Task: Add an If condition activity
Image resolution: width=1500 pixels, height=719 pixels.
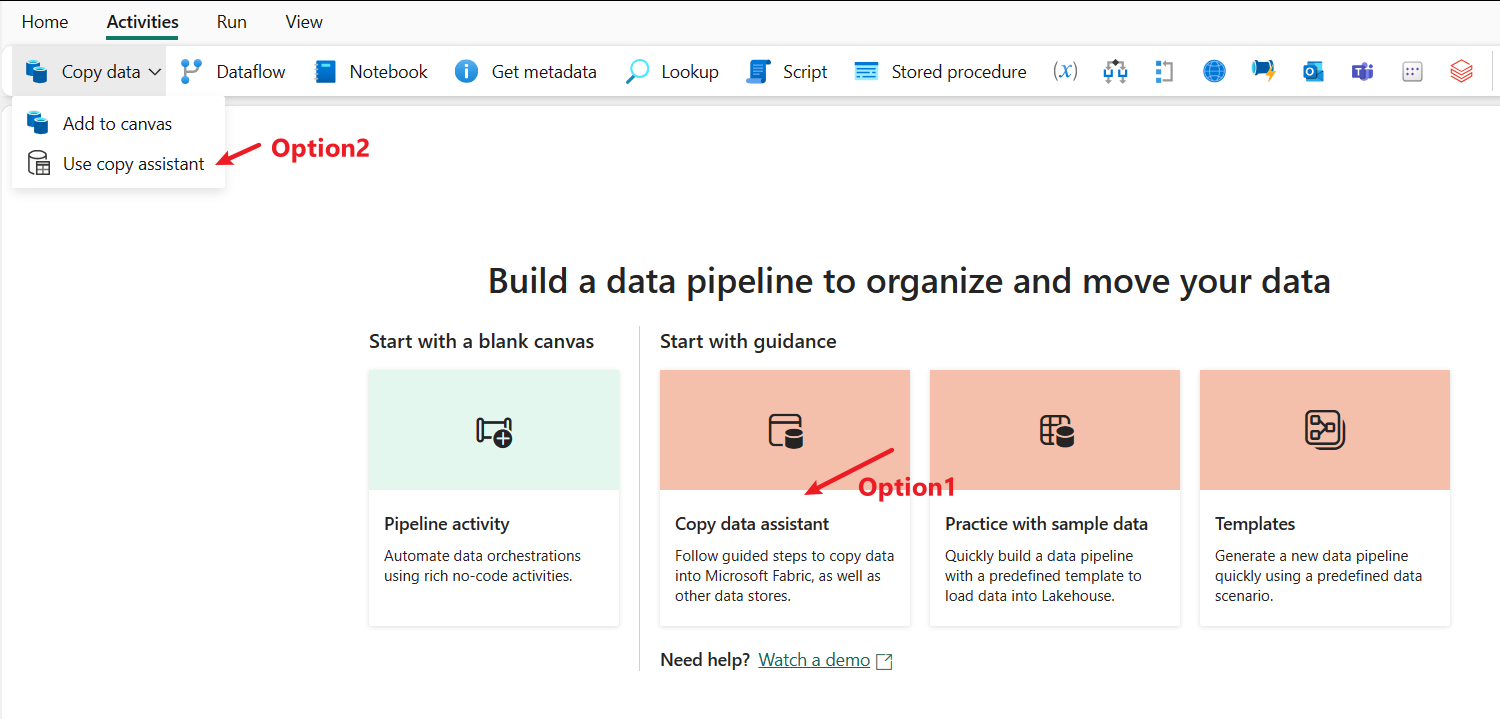Action: [x=1115, y=71]
